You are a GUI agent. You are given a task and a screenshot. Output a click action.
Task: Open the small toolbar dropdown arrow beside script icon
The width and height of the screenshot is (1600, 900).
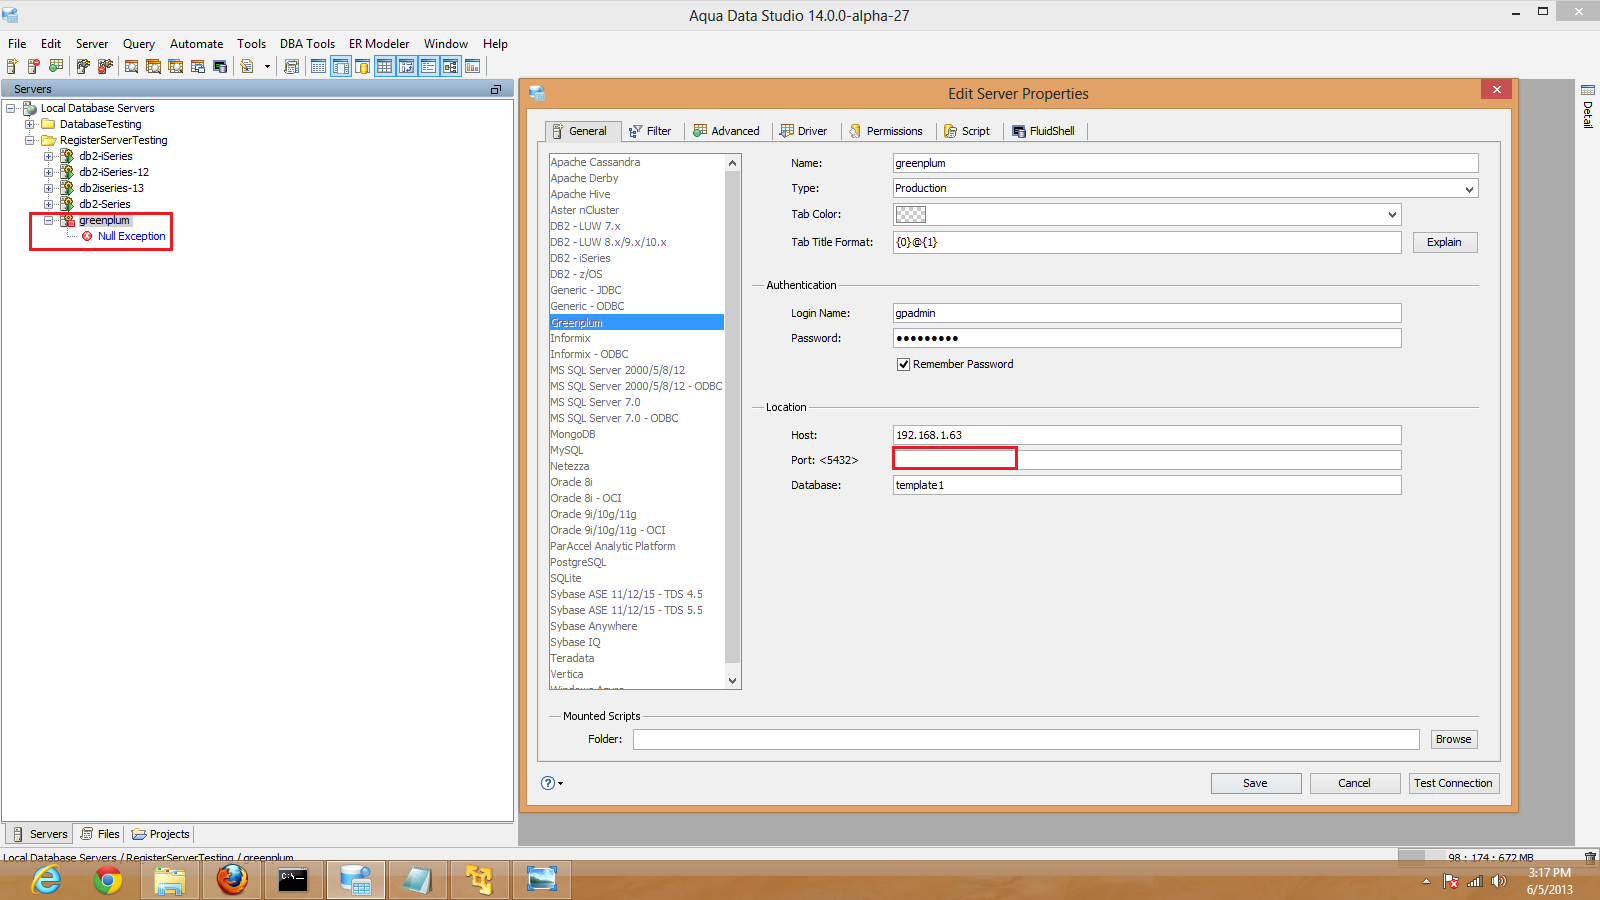pos(267,67)
